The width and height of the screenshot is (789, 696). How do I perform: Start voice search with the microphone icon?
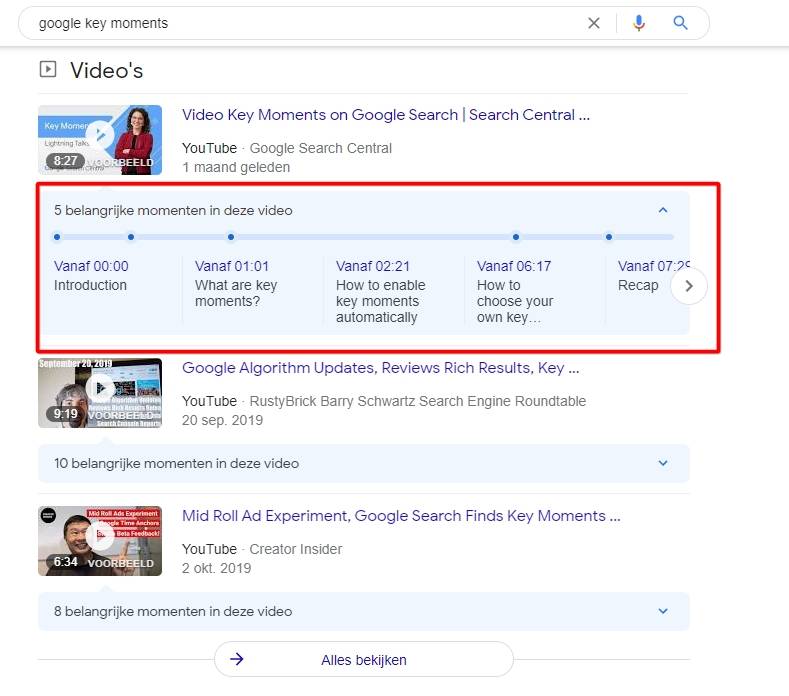tap(639, 23)
